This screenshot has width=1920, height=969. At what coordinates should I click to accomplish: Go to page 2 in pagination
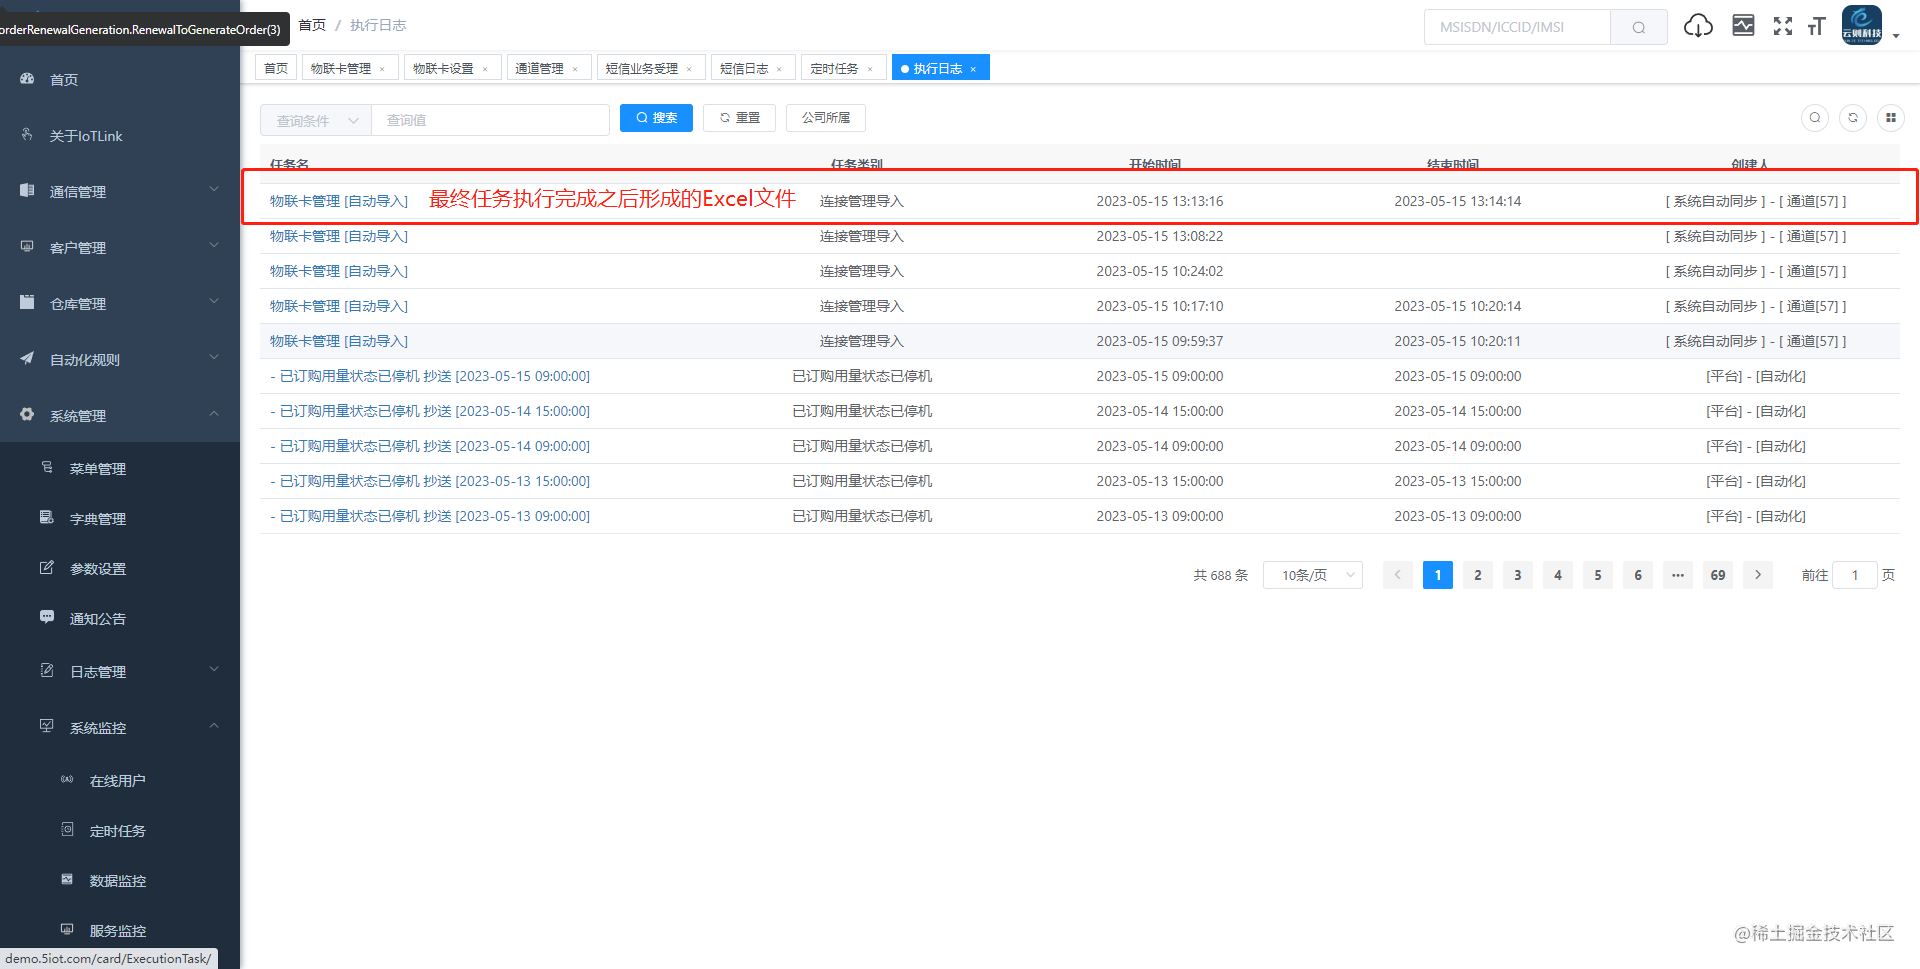[1478, 575]
